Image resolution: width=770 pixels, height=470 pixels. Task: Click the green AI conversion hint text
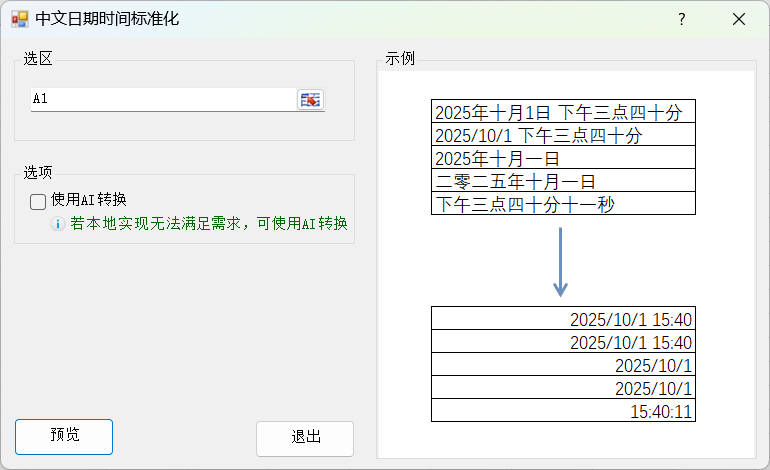215,225
